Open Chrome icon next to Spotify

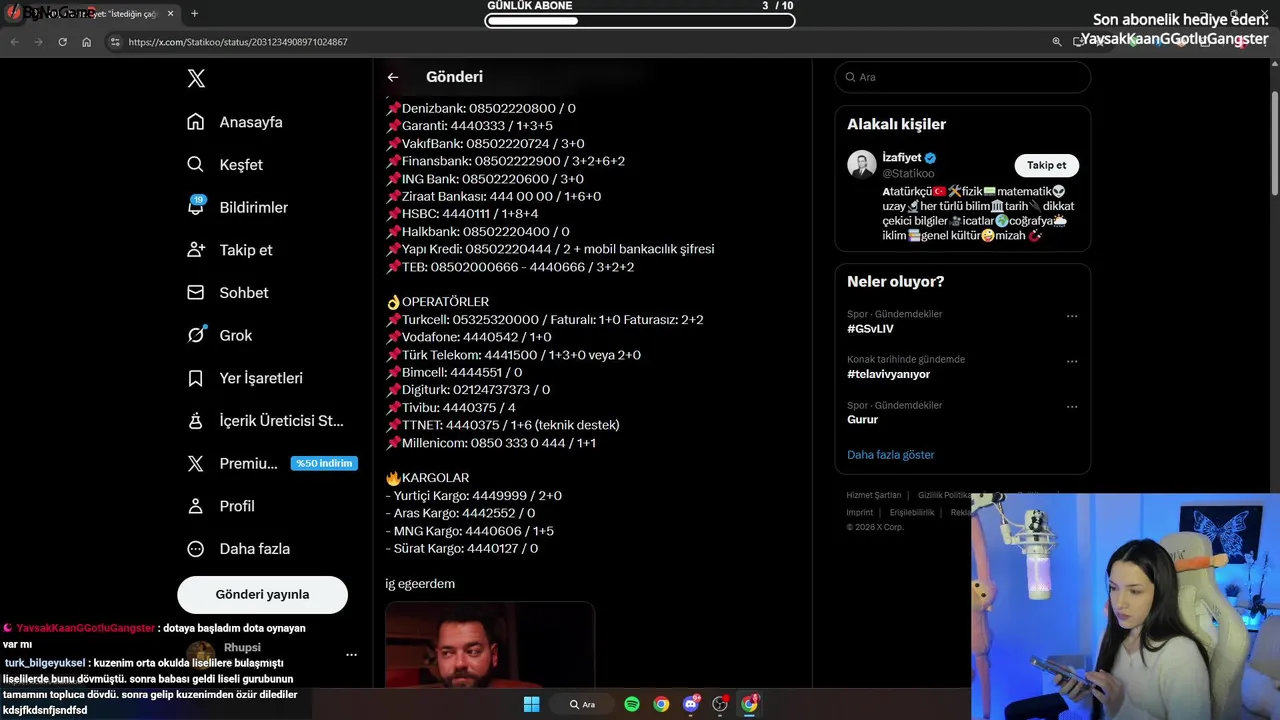[x=661, y=704]
